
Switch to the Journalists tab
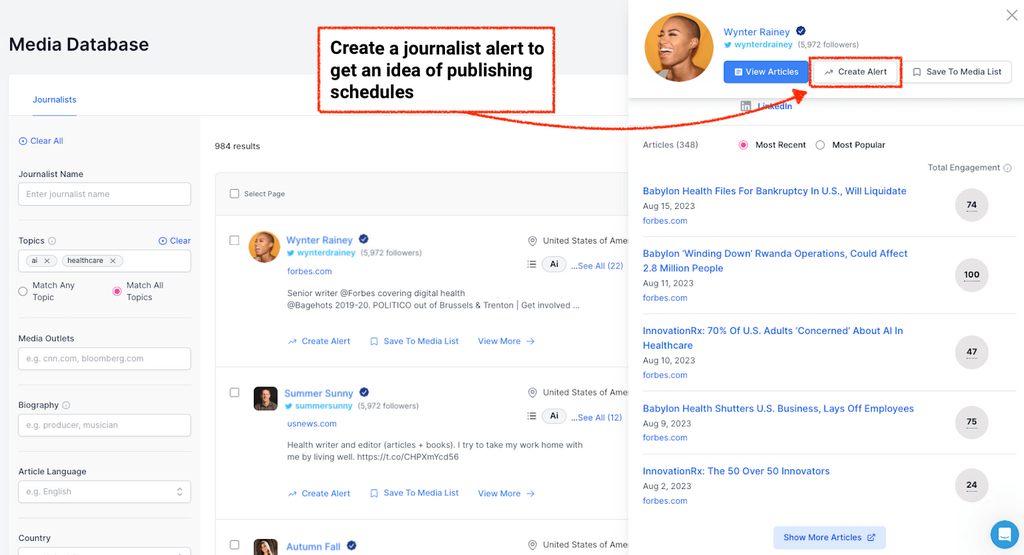[x=54, y=100]
